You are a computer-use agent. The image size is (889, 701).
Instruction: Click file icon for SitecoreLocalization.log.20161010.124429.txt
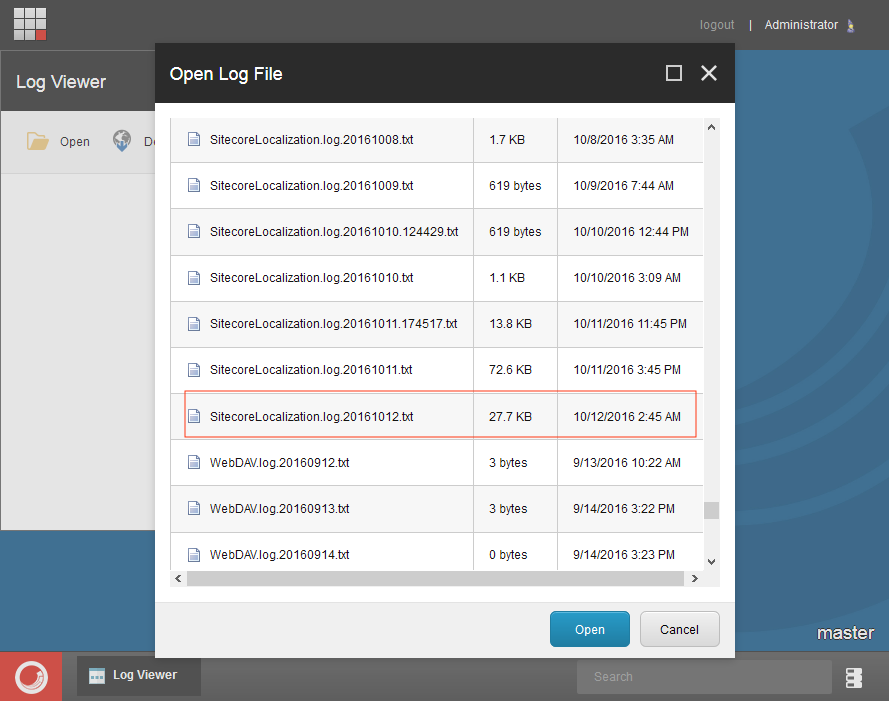(194, 231)
